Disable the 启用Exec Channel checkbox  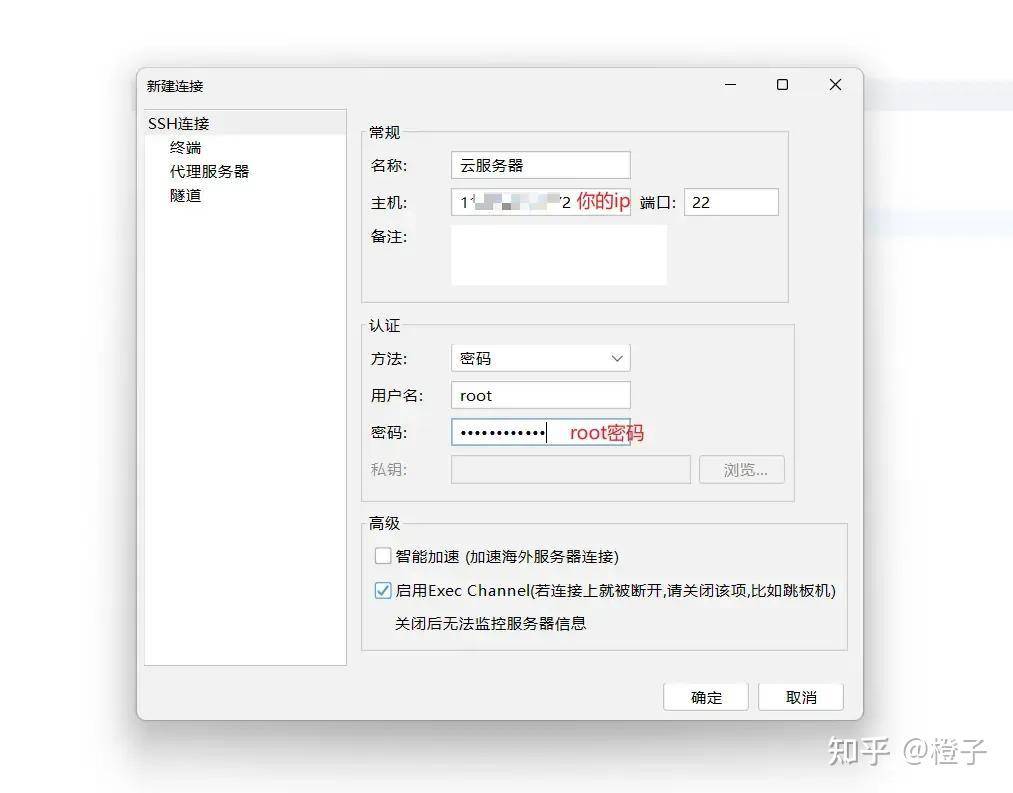click(383, 590)
